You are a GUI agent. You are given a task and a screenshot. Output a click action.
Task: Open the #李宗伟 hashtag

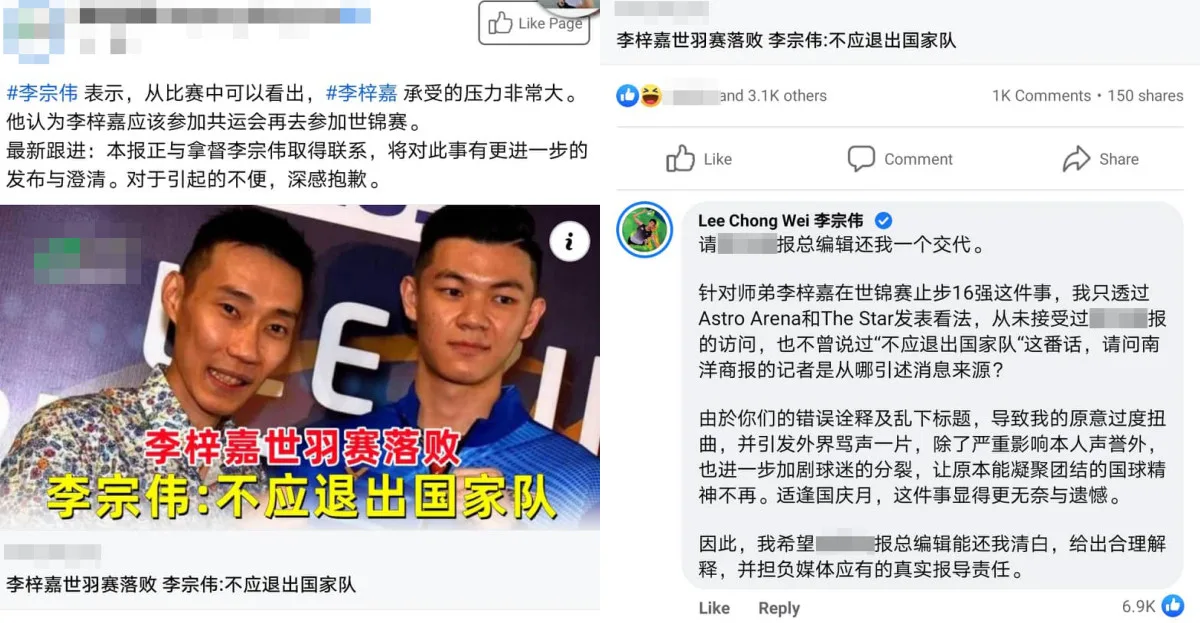click(x=42, y=94)
